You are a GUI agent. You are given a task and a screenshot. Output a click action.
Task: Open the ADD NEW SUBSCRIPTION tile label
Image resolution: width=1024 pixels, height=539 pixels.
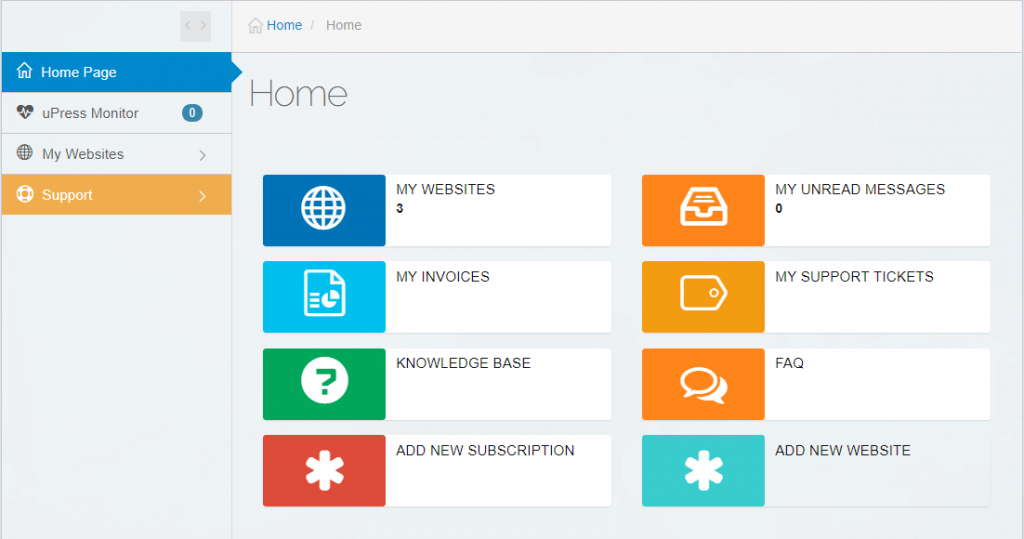coord(485,451)
